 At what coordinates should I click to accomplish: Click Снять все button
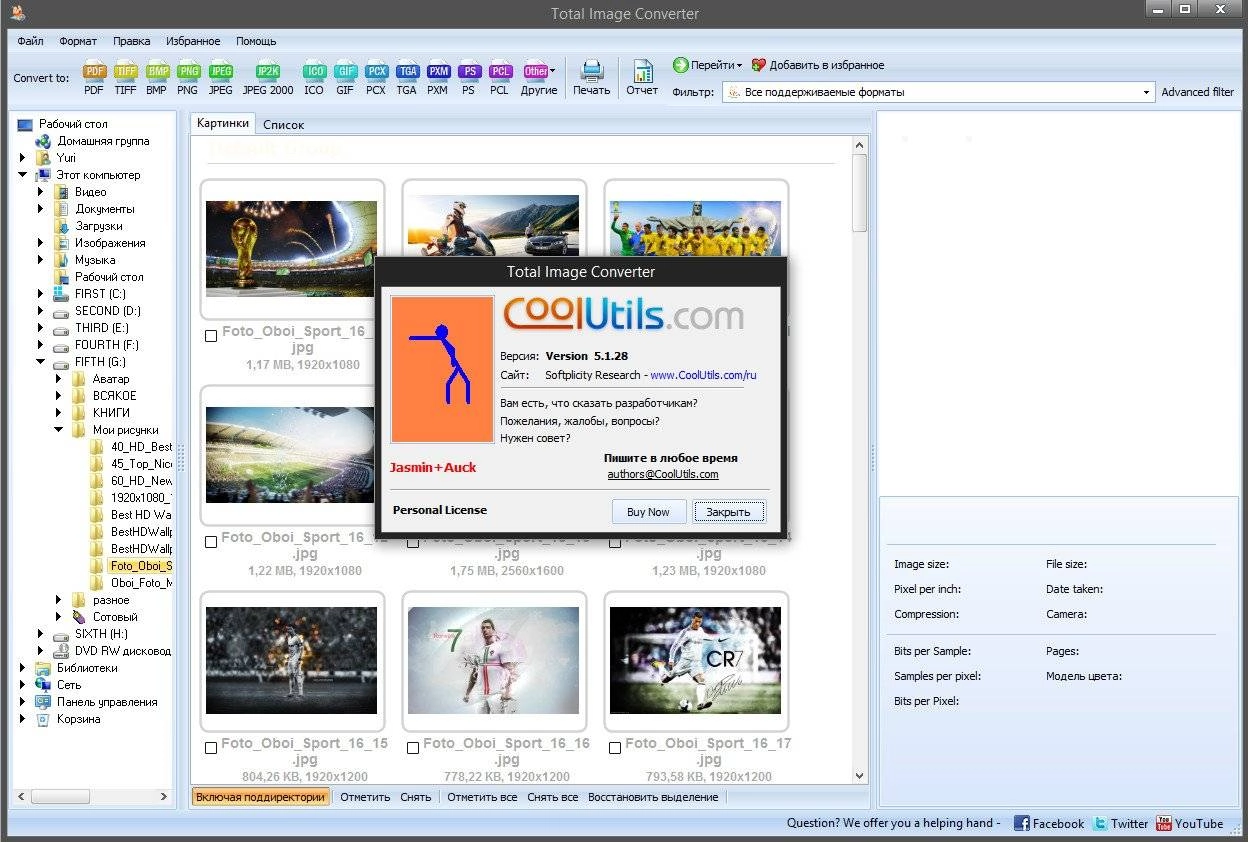click(x=553, y=797)
